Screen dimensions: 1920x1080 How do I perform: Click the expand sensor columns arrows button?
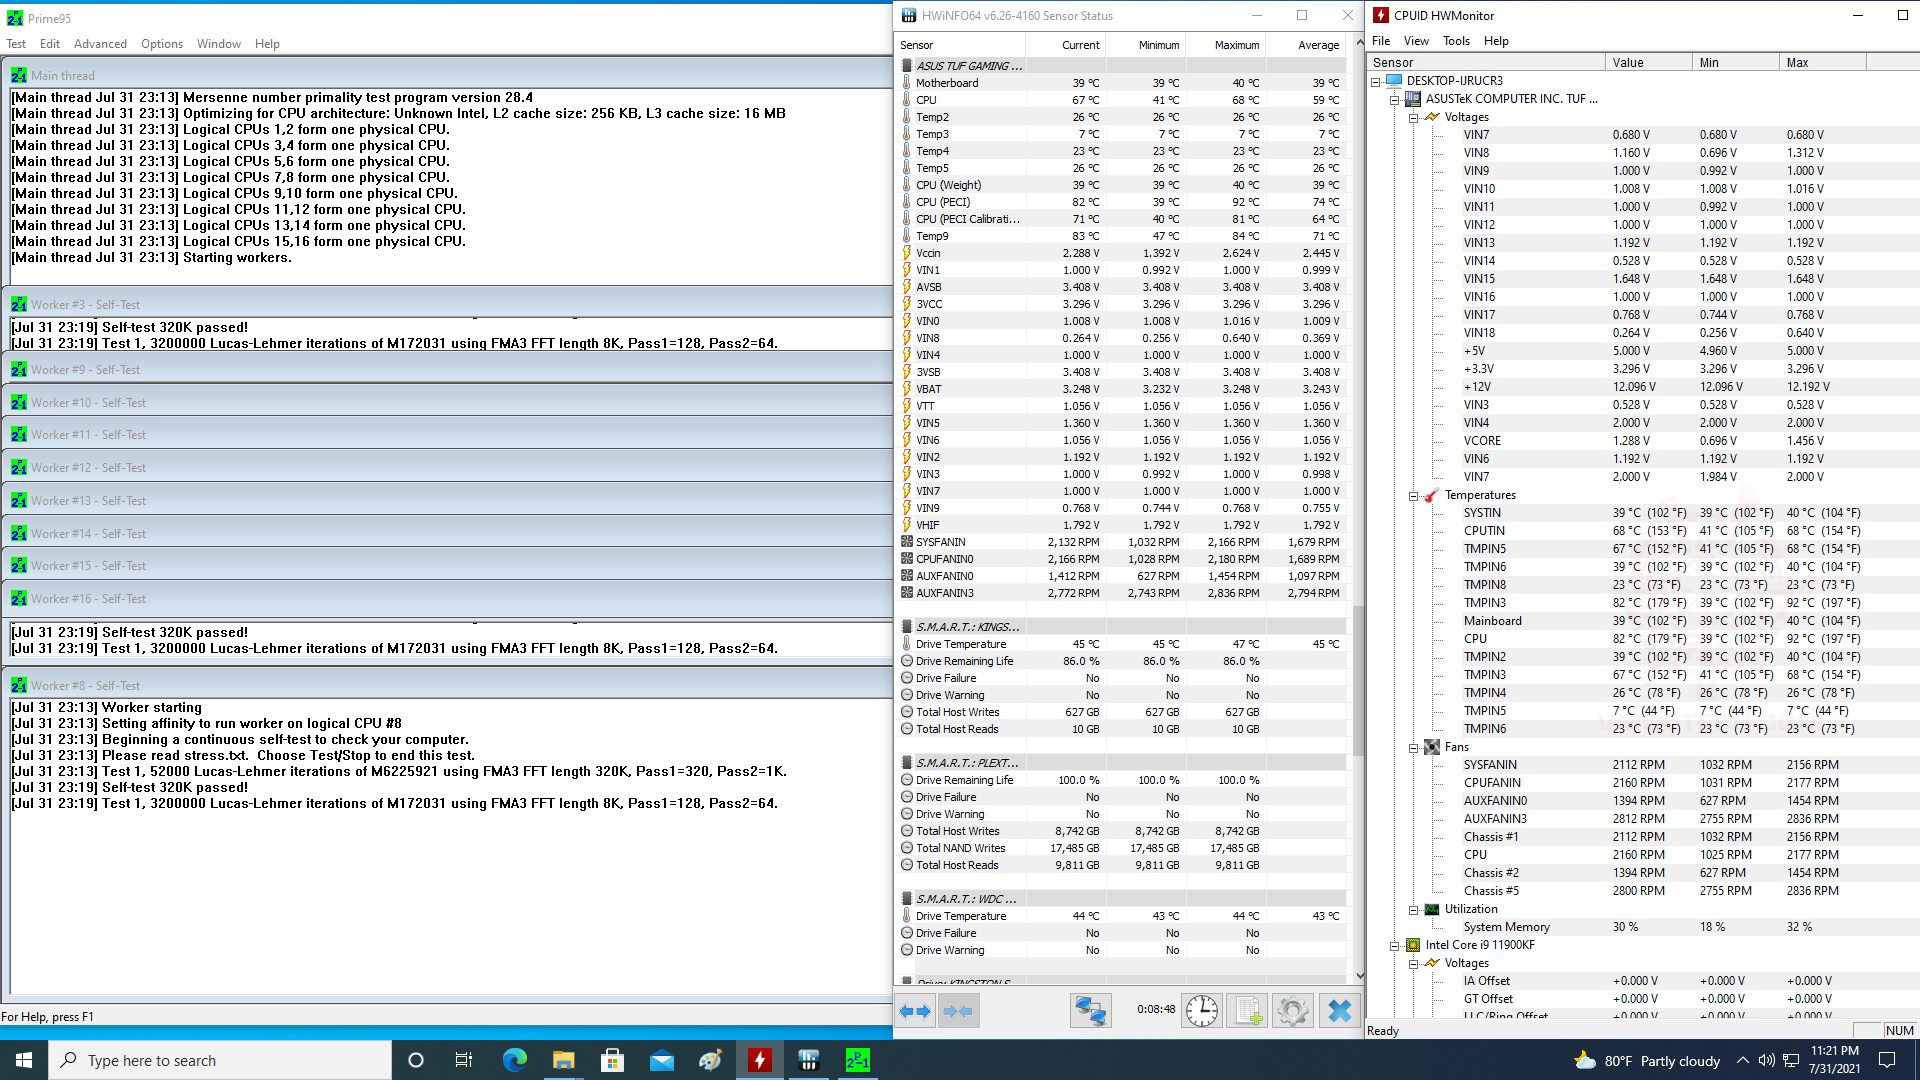[914, 1011]
